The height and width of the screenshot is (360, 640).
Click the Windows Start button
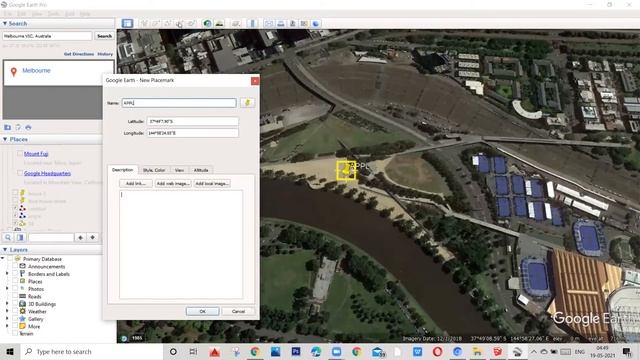(10, 351)
